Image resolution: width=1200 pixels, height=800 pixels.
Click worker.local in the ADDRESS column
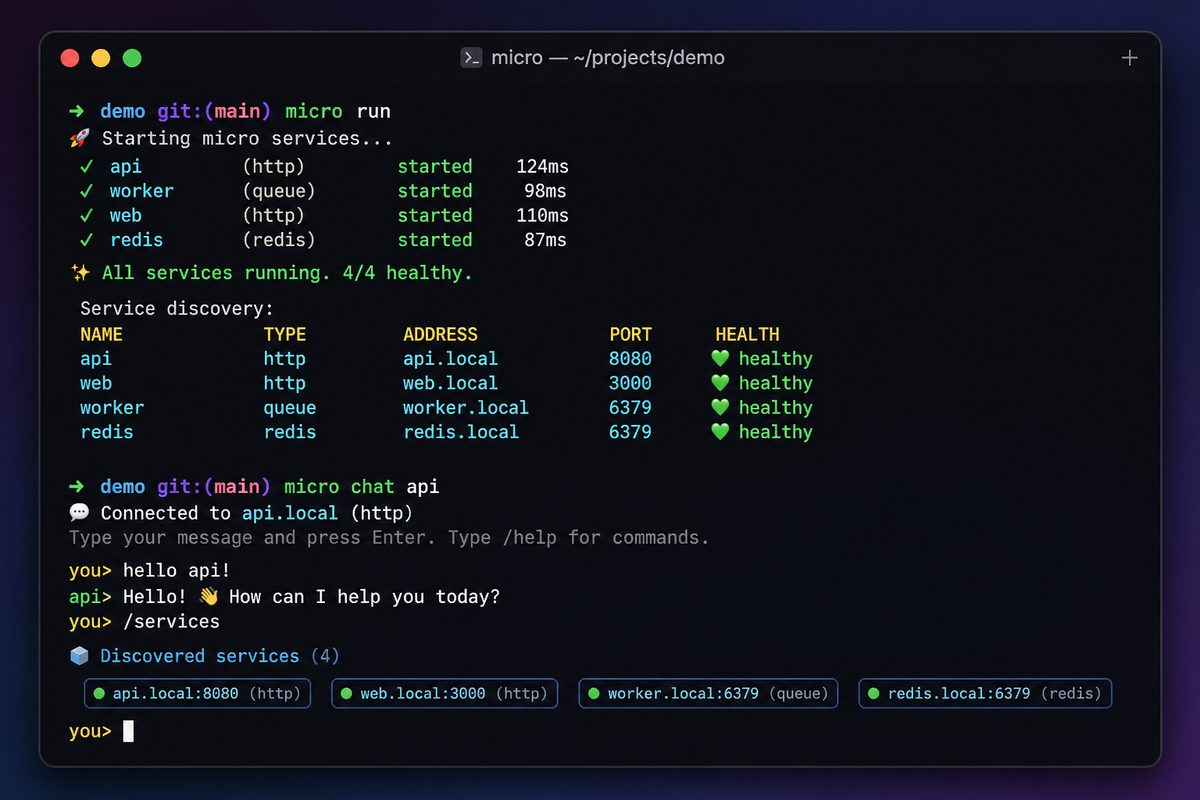coord(466,408)
